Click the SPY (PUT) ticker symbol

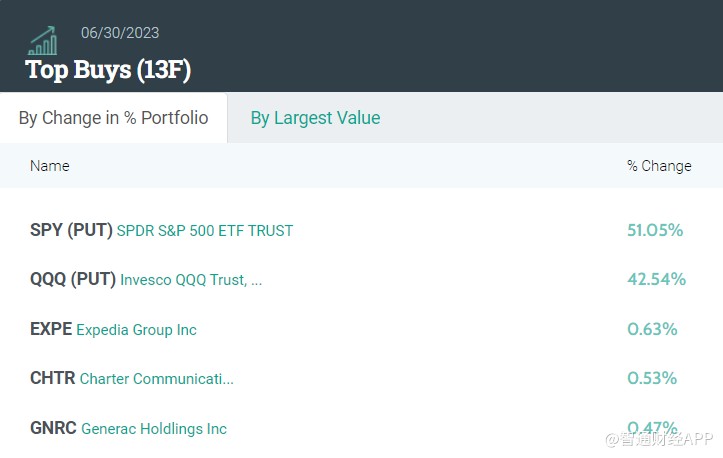tap(71, 230)
